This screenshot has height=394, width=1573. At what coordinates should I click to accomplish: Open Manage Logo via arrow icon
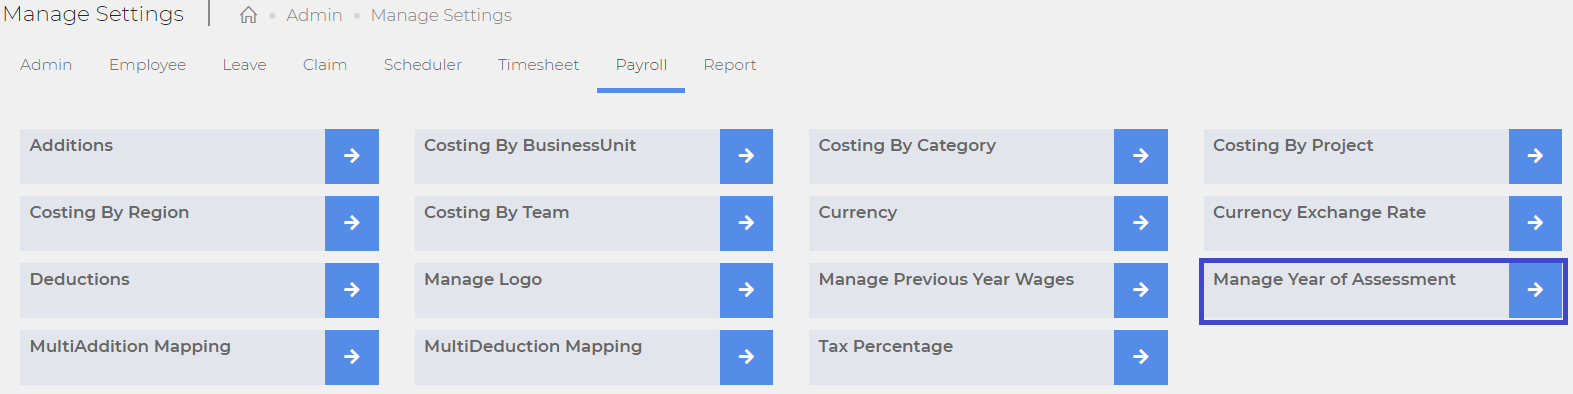pos(746,290)
